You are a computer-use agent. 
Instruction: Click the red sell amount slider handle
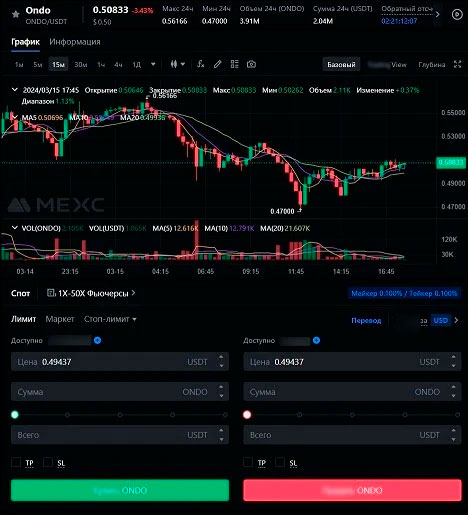click(x=247, y=415)
